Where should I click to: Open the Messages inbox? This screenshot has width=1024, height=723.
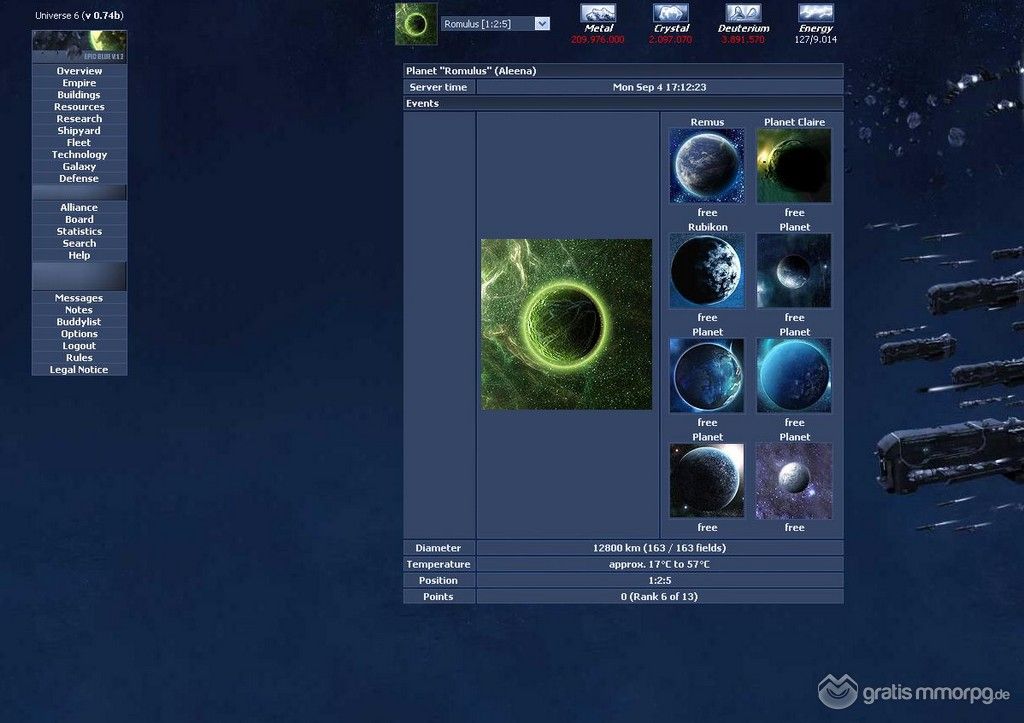pyautogui.click(x=79, y=298)
